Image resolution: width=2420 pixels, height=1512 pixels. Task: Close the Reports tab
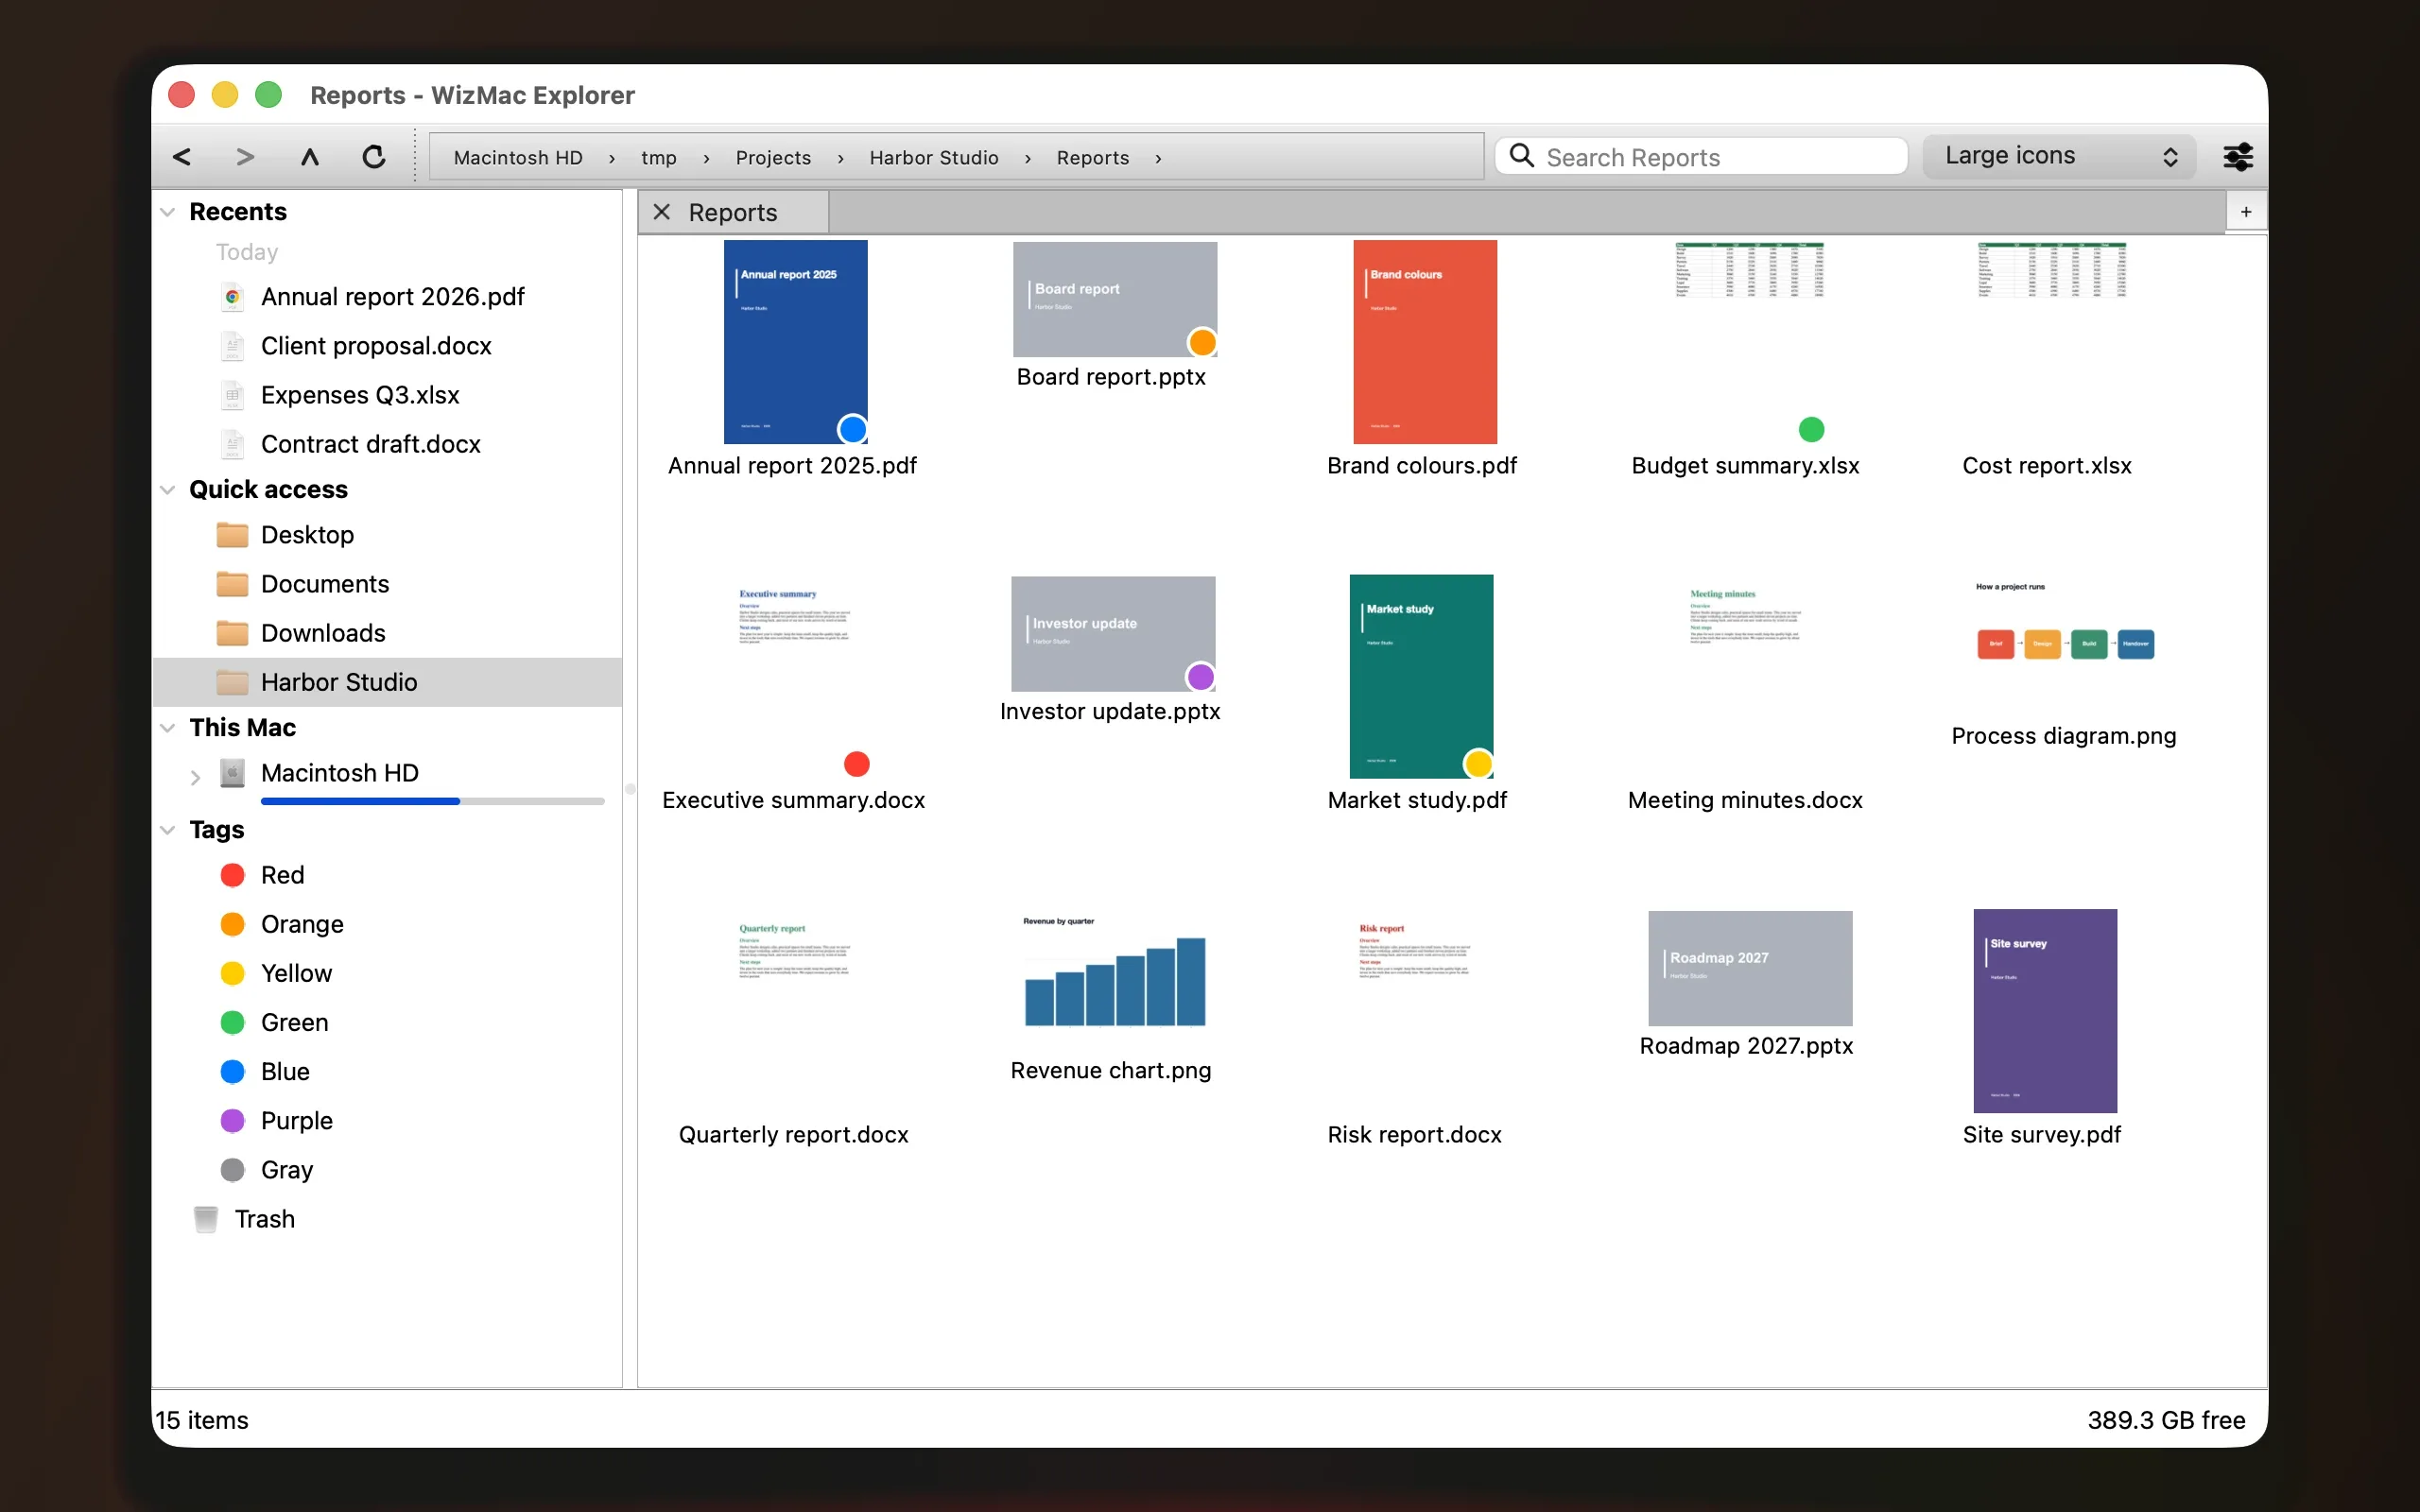(x=662, y=212)
